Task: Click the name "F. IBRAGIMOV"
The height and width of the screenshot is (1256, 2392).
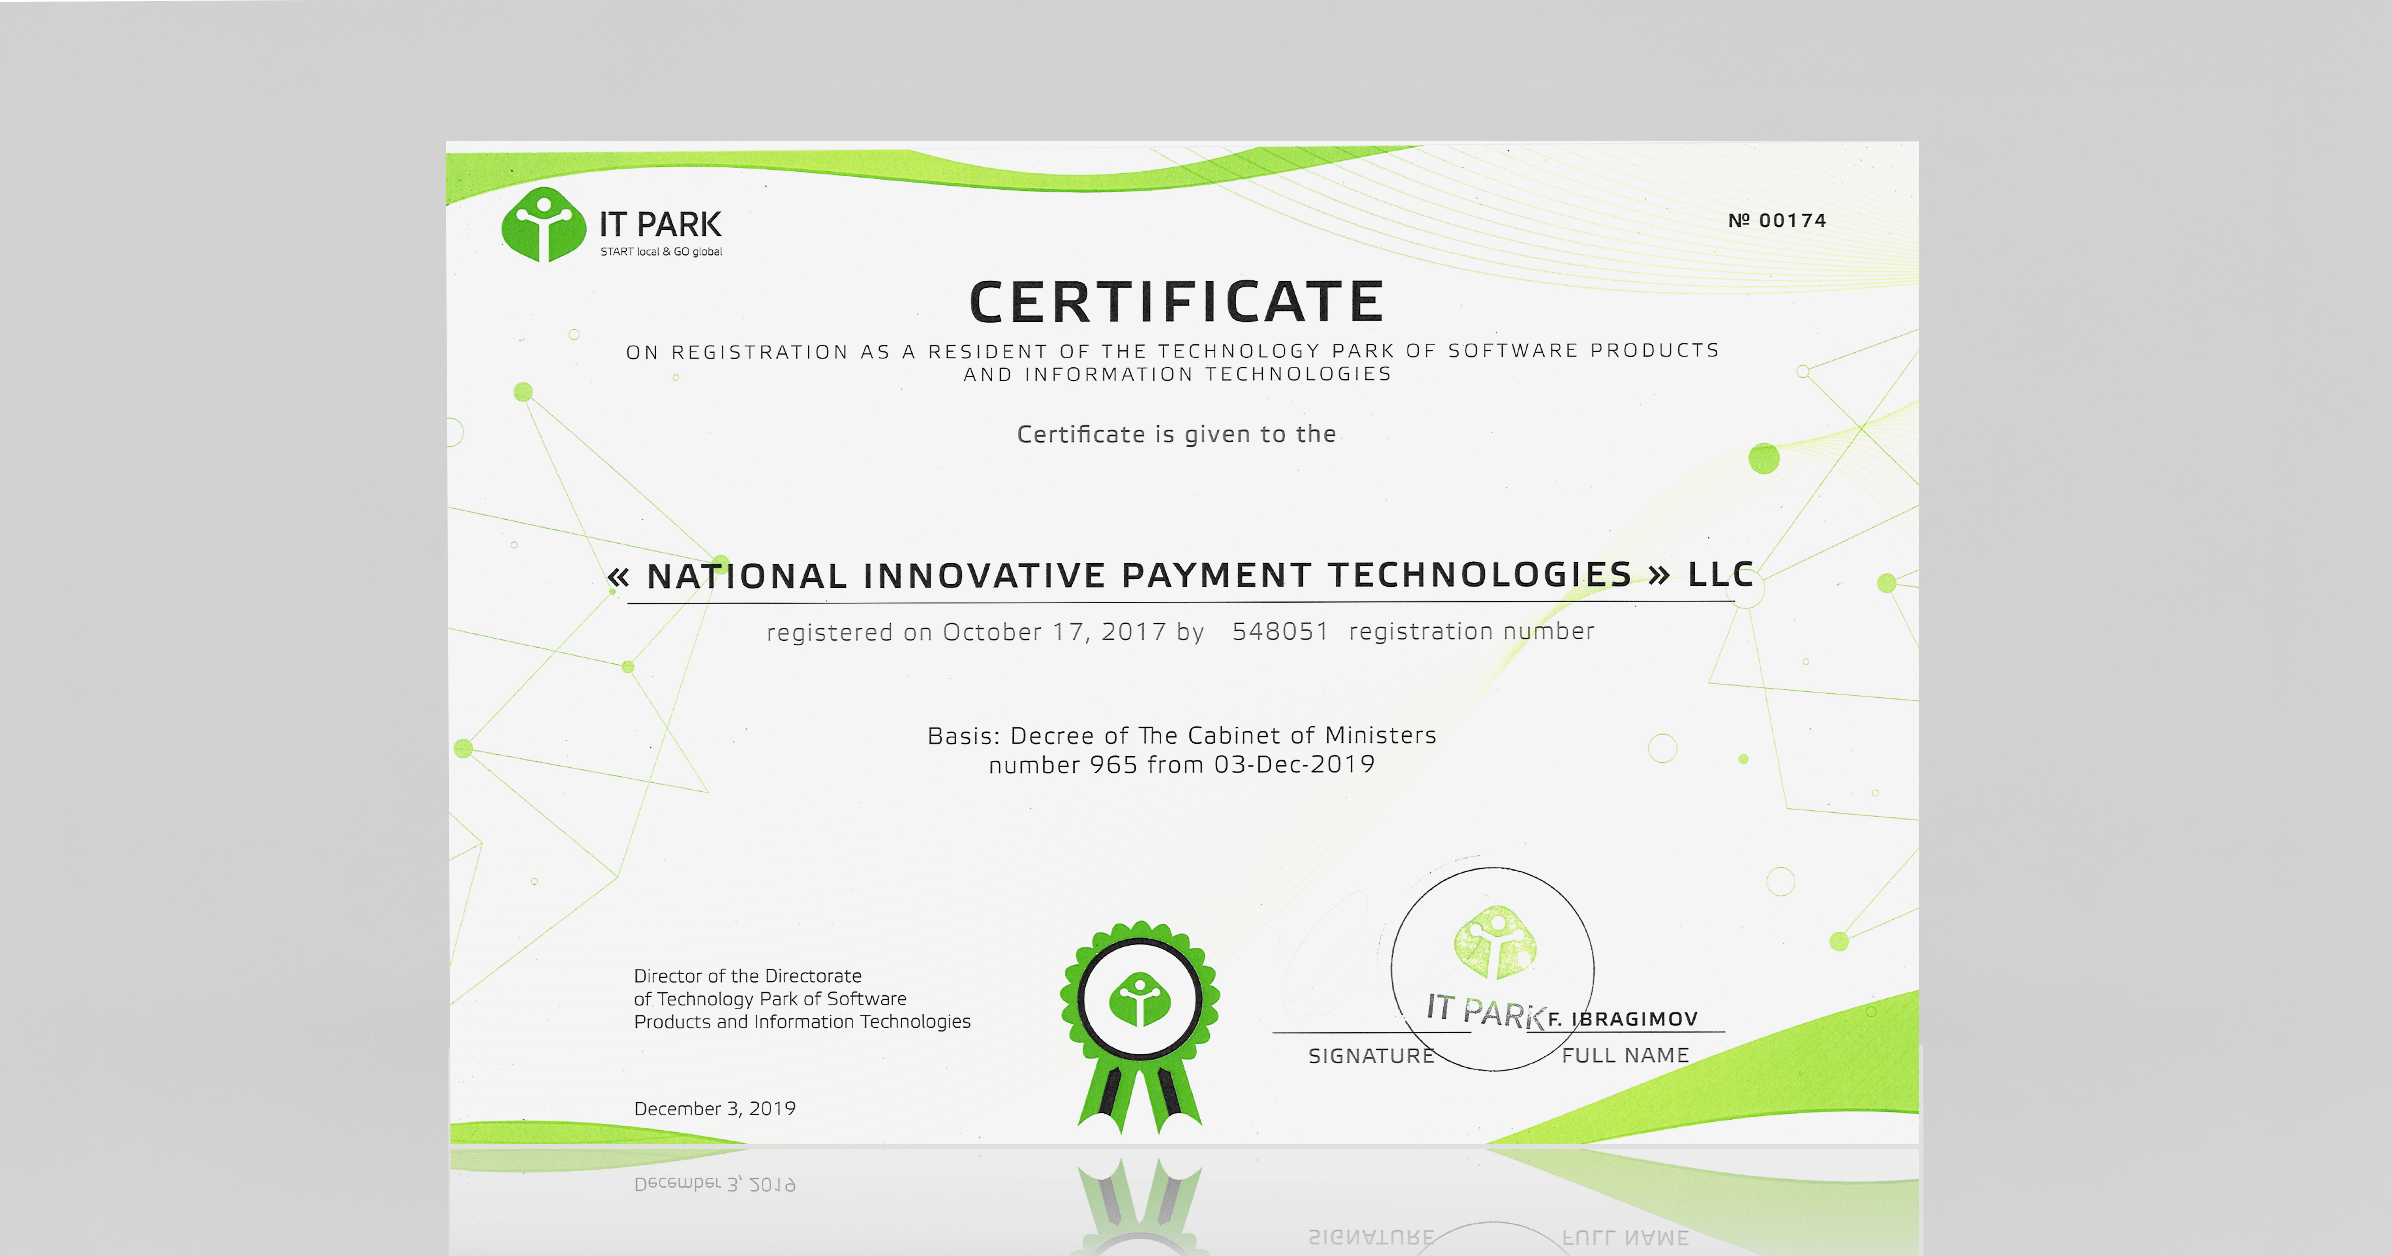Action: pos(1623,1019)
